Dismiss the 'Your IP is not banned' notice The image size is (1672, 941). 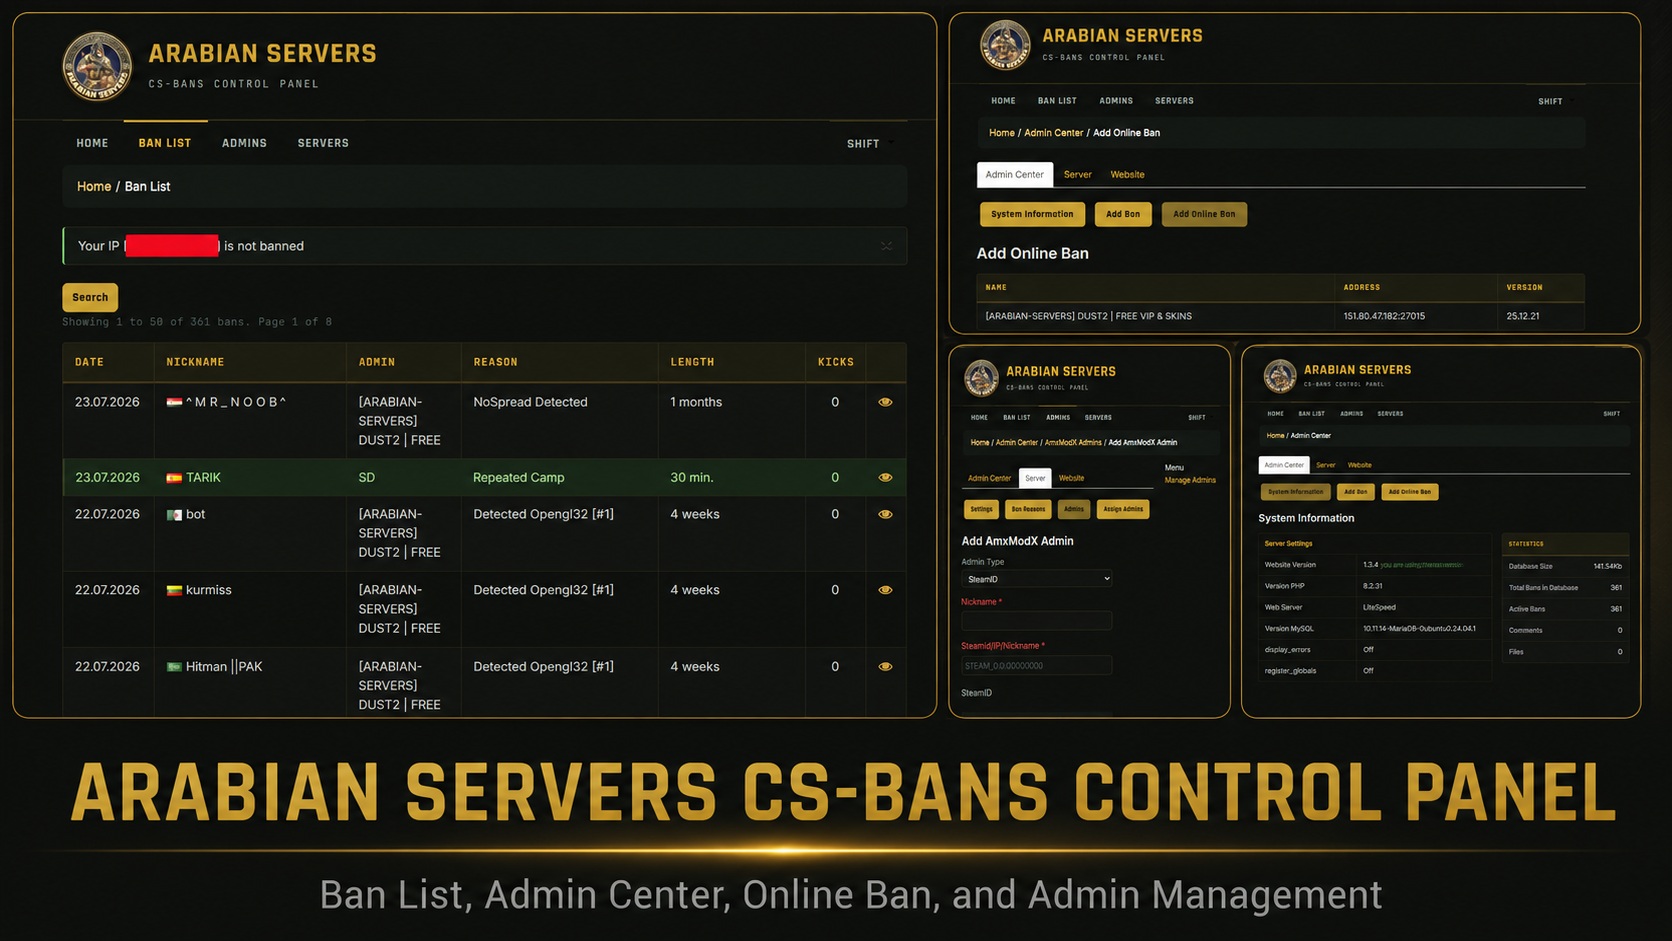click(x=886, y=246)
